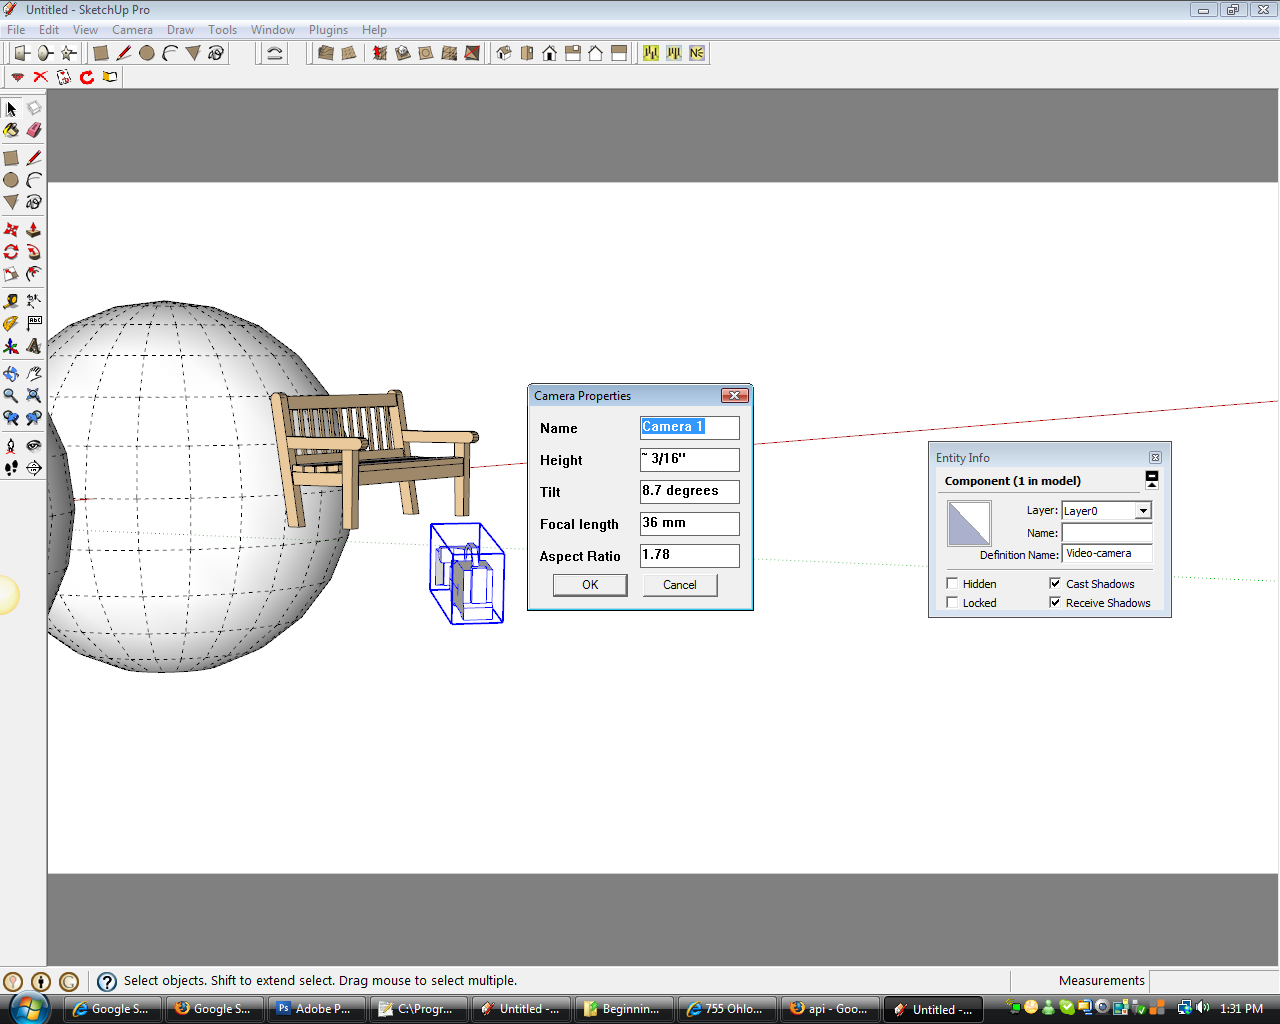Toggle the Hidden checkbox
Screen dimensions: 1280x1024
tap(952, 583)
